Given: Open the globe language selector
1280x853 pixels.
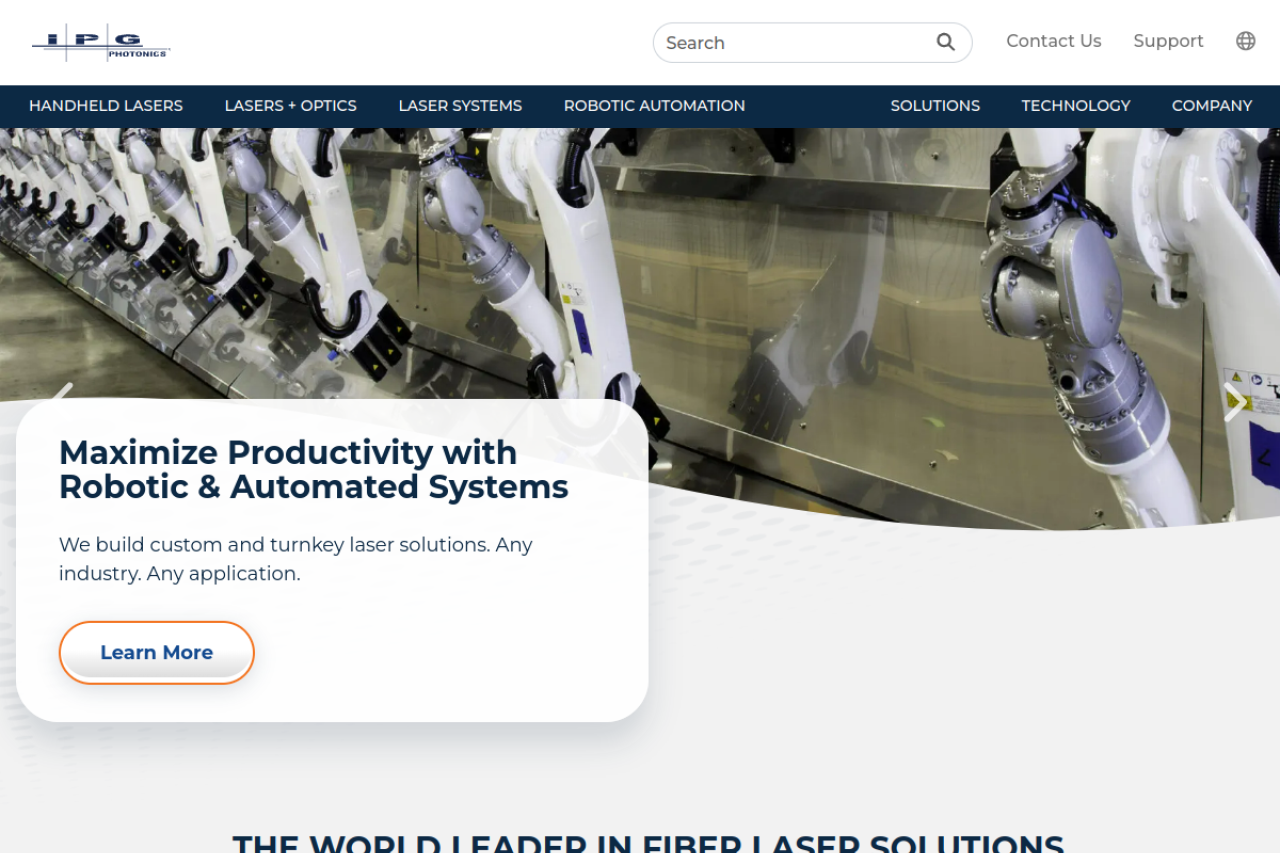Looking at the screenshot, I should [1245, 41].
